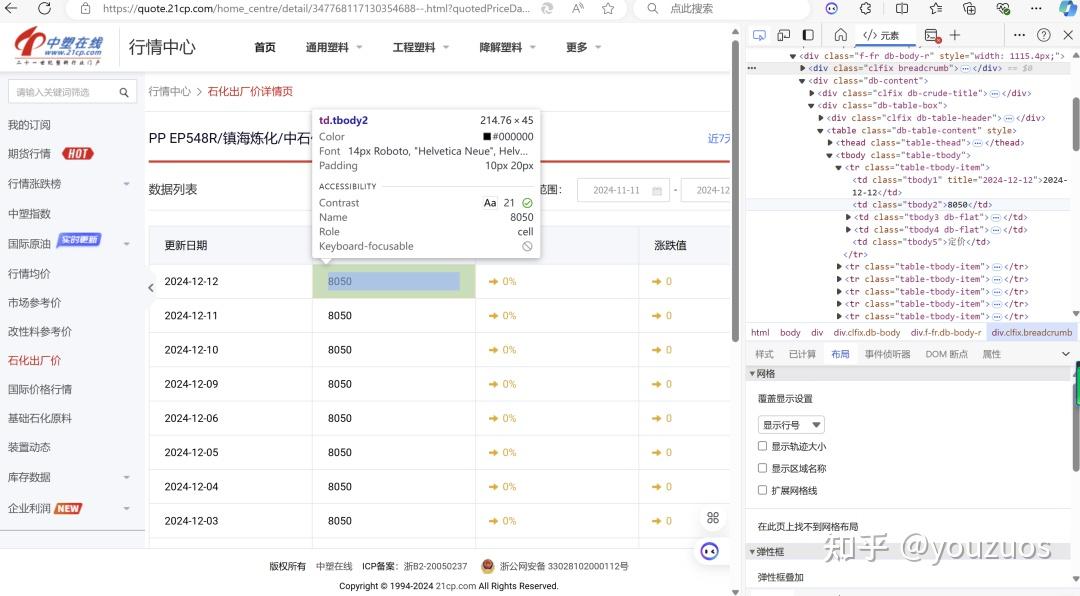
Task: Collapse the sidebar with left arrow handle
Action: tap(151, 288)
